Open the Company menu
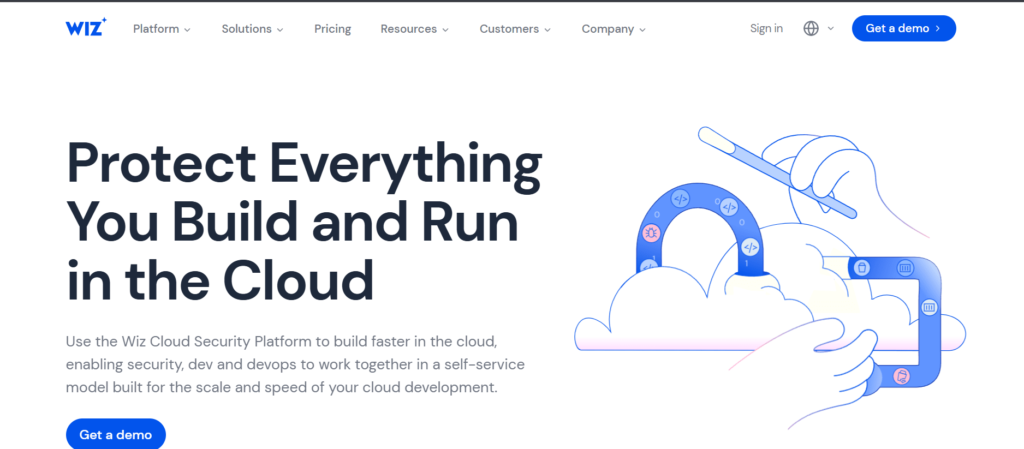Viewport: 1024px width, 449px height. [608, 29]
